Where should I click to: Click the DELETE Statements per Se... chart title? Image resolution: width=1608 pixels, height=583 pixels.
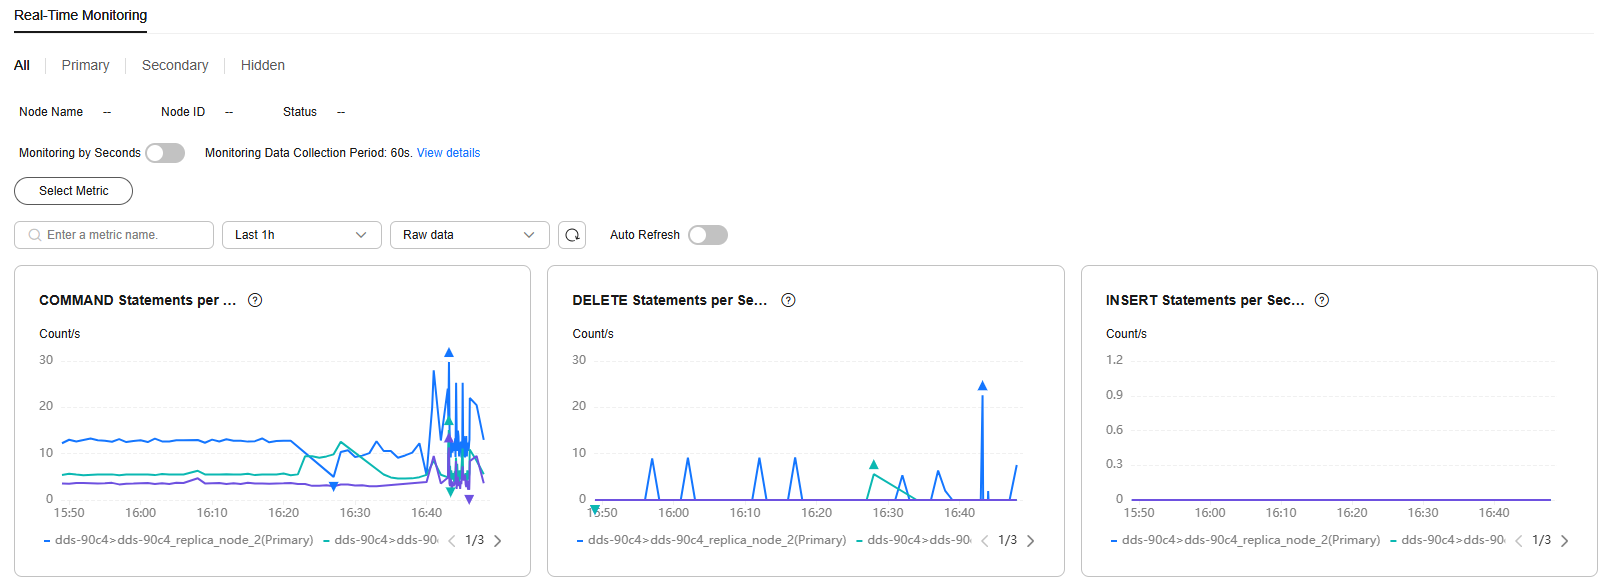coord(670,300)
